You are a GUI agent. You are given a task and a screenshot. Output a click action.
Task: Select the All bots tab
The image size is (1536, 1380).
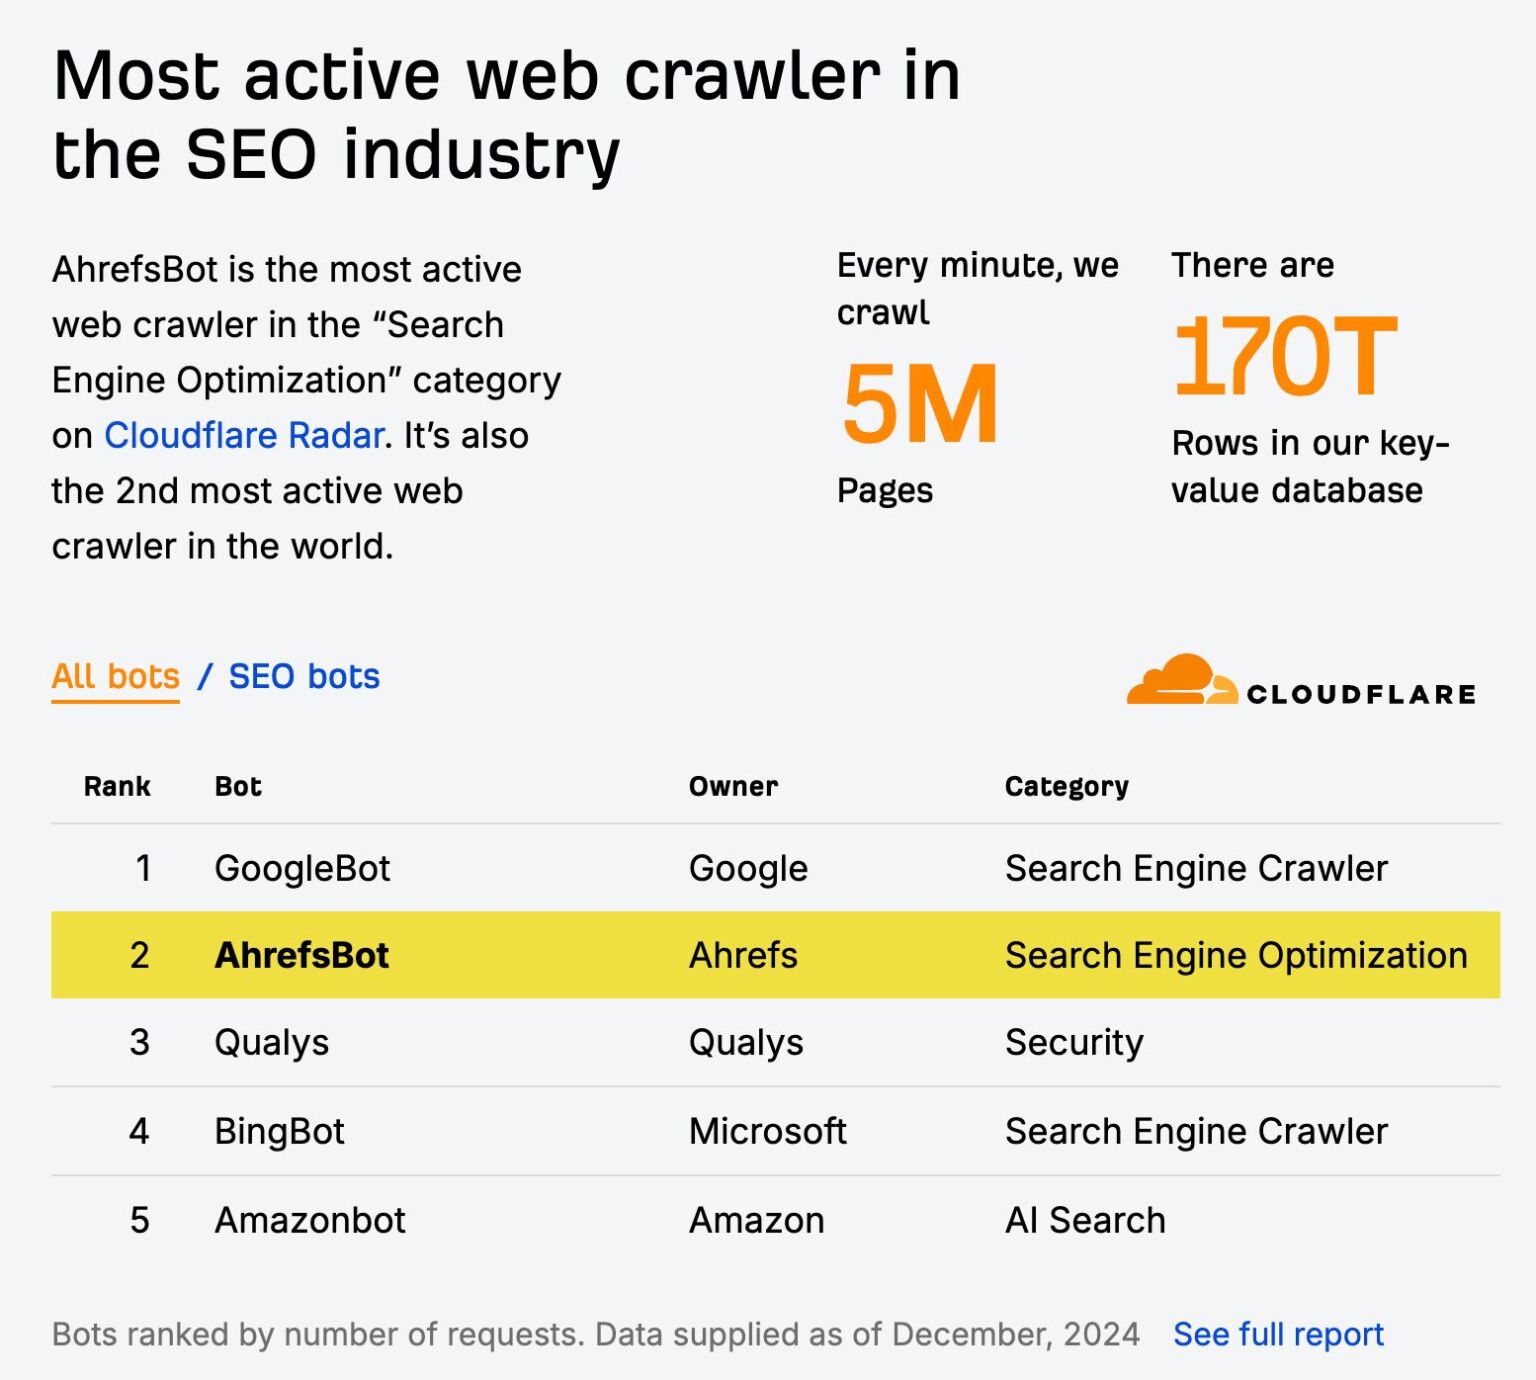pos(116,676)
